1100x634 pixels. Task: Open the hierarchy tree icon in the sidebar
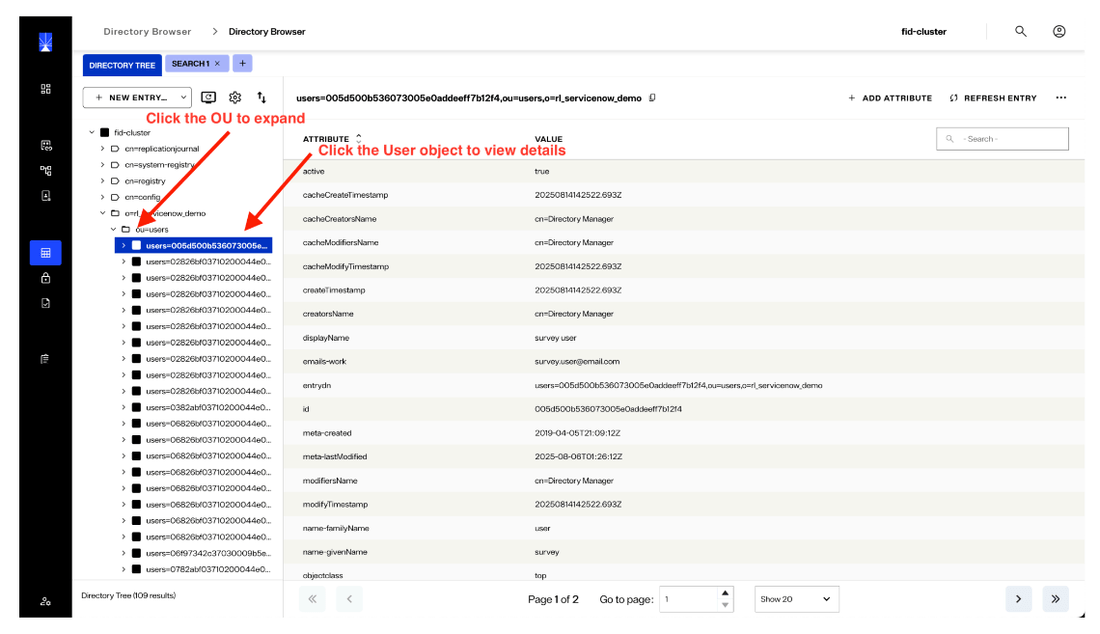click(46, 170)
